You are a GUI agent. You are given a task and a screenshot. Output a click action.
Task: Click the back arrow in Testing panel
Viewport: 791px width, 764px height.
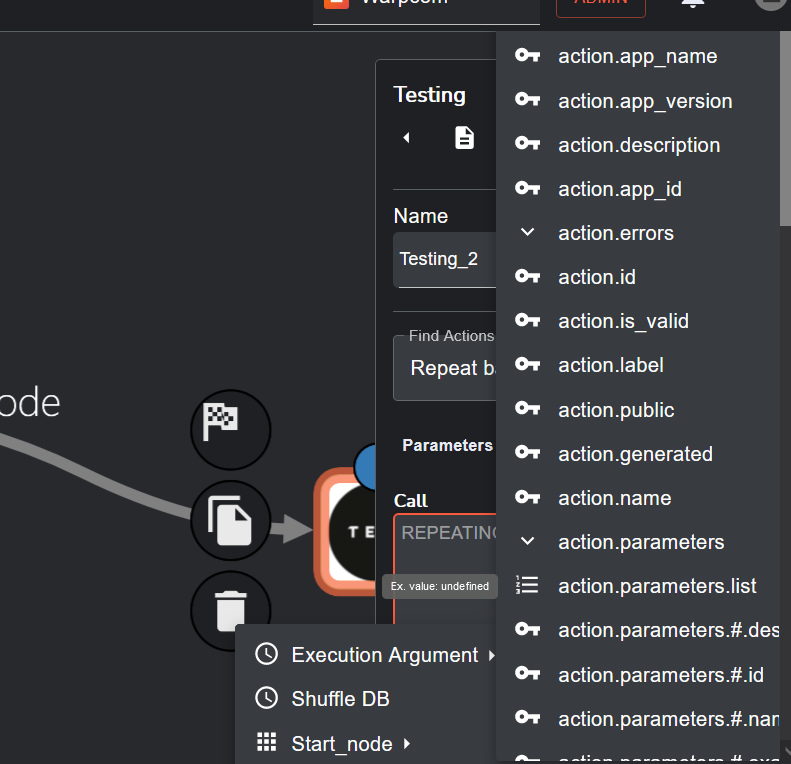407,137
